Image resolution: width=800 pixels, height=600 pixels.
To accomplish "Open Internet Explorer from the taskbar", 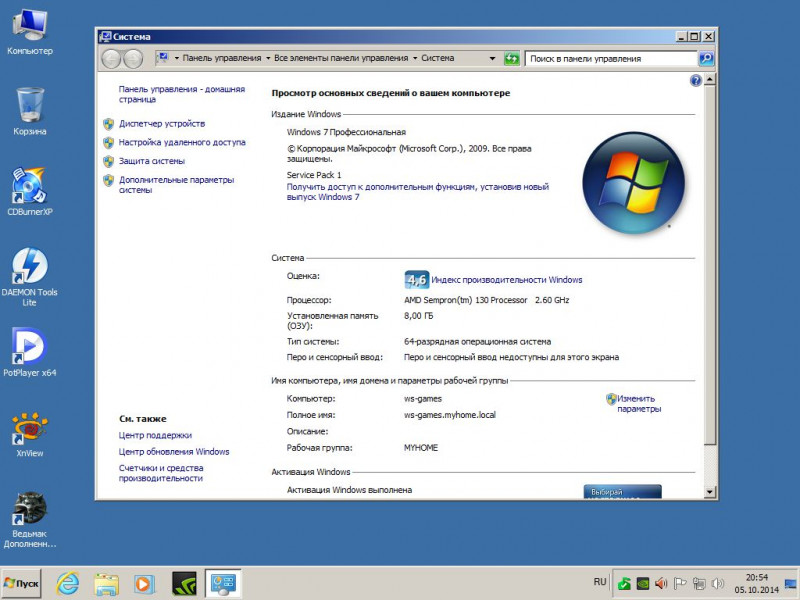I will tap(68, 582).
